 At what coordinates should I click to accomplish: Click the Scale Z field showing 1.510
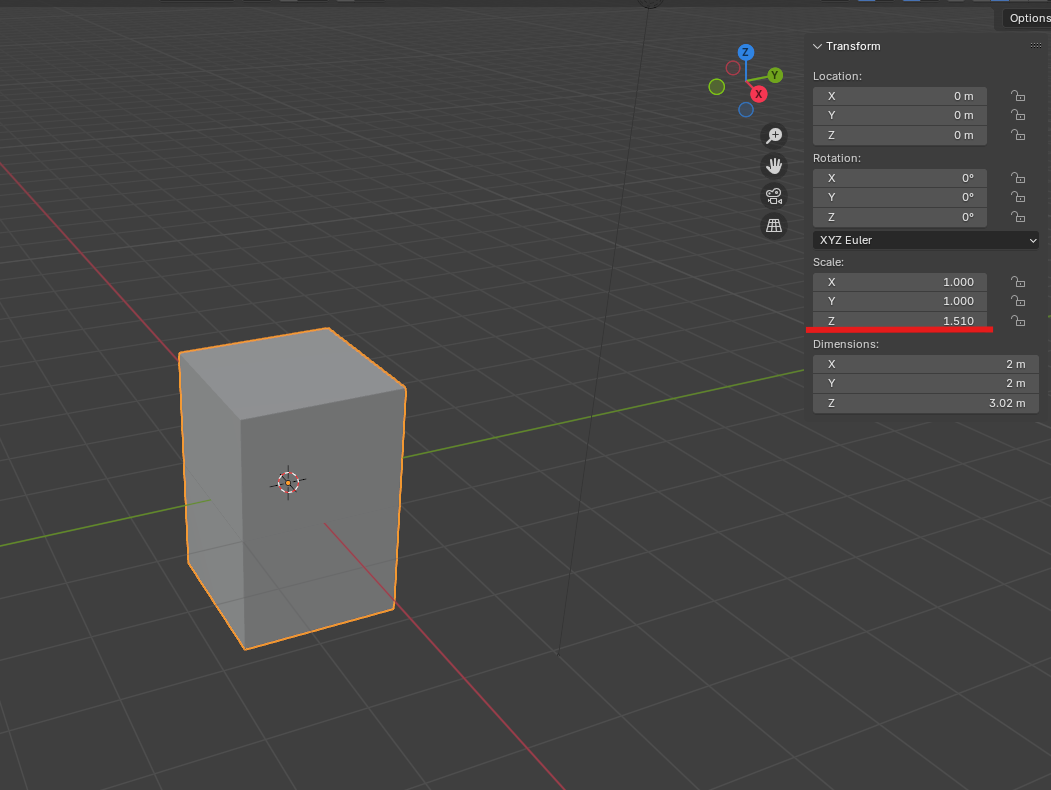(900, 320)
